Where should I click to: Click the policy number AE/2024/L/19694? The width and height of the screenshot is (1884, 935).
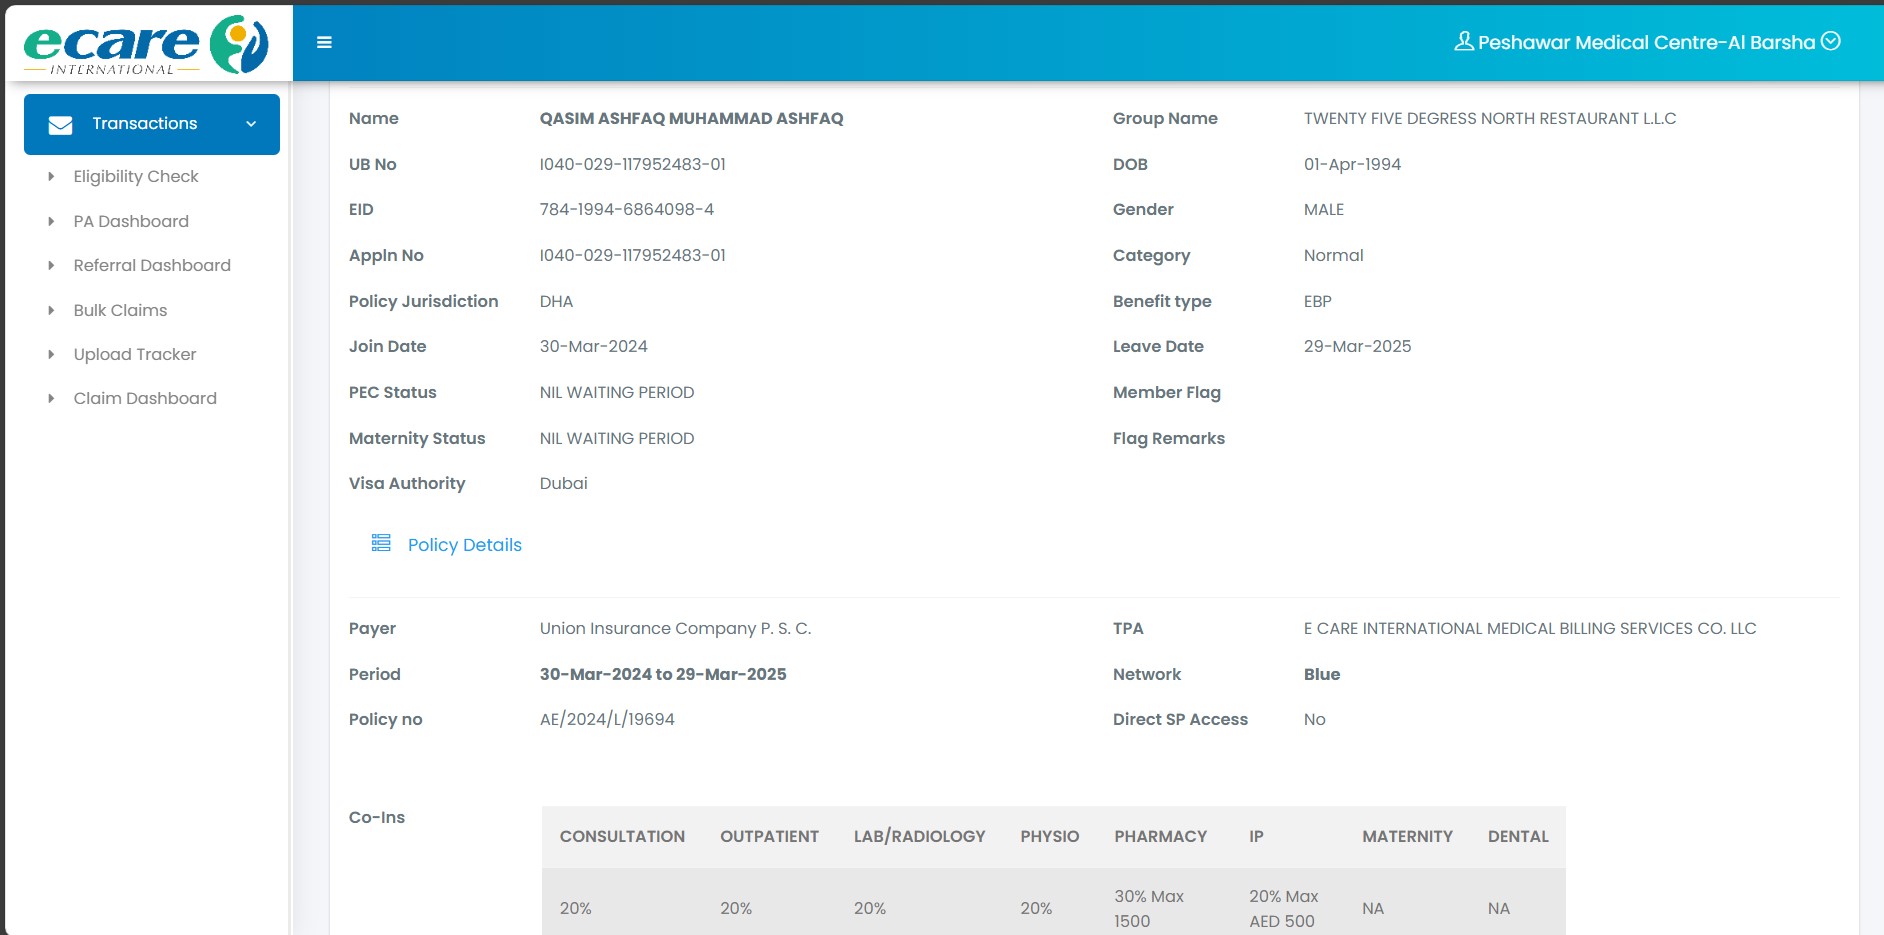point(607,720)
